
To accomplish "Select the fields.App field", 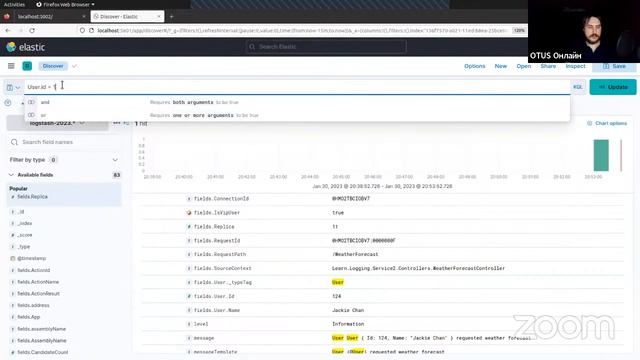I will click(x=29, y=317).
